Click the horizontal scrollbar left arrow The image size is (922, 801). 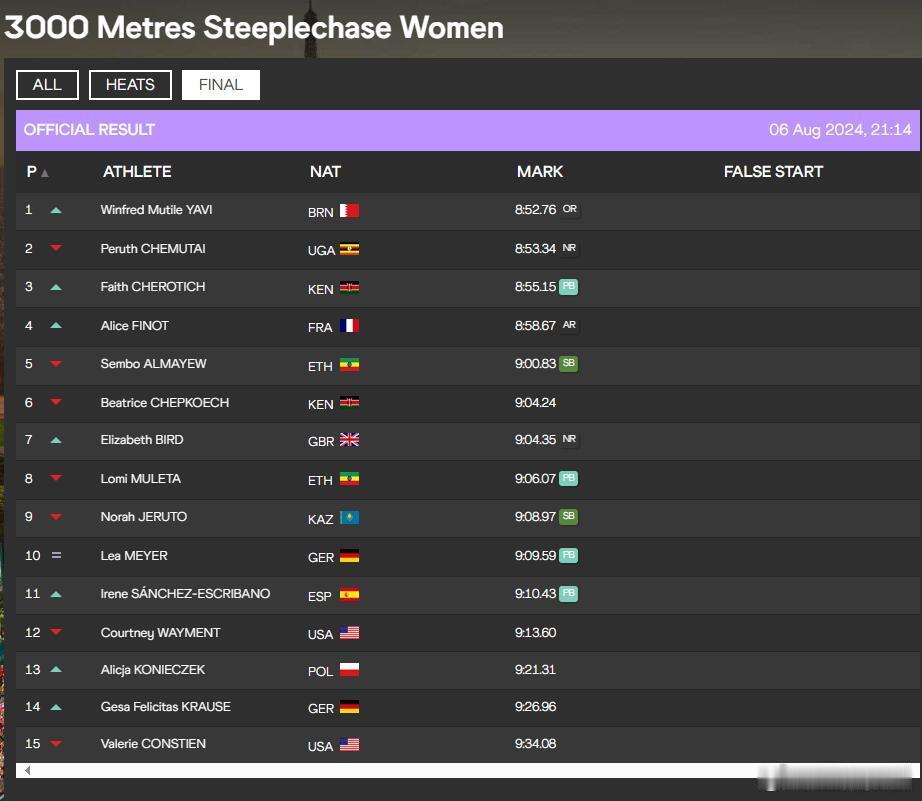point(27,770)
